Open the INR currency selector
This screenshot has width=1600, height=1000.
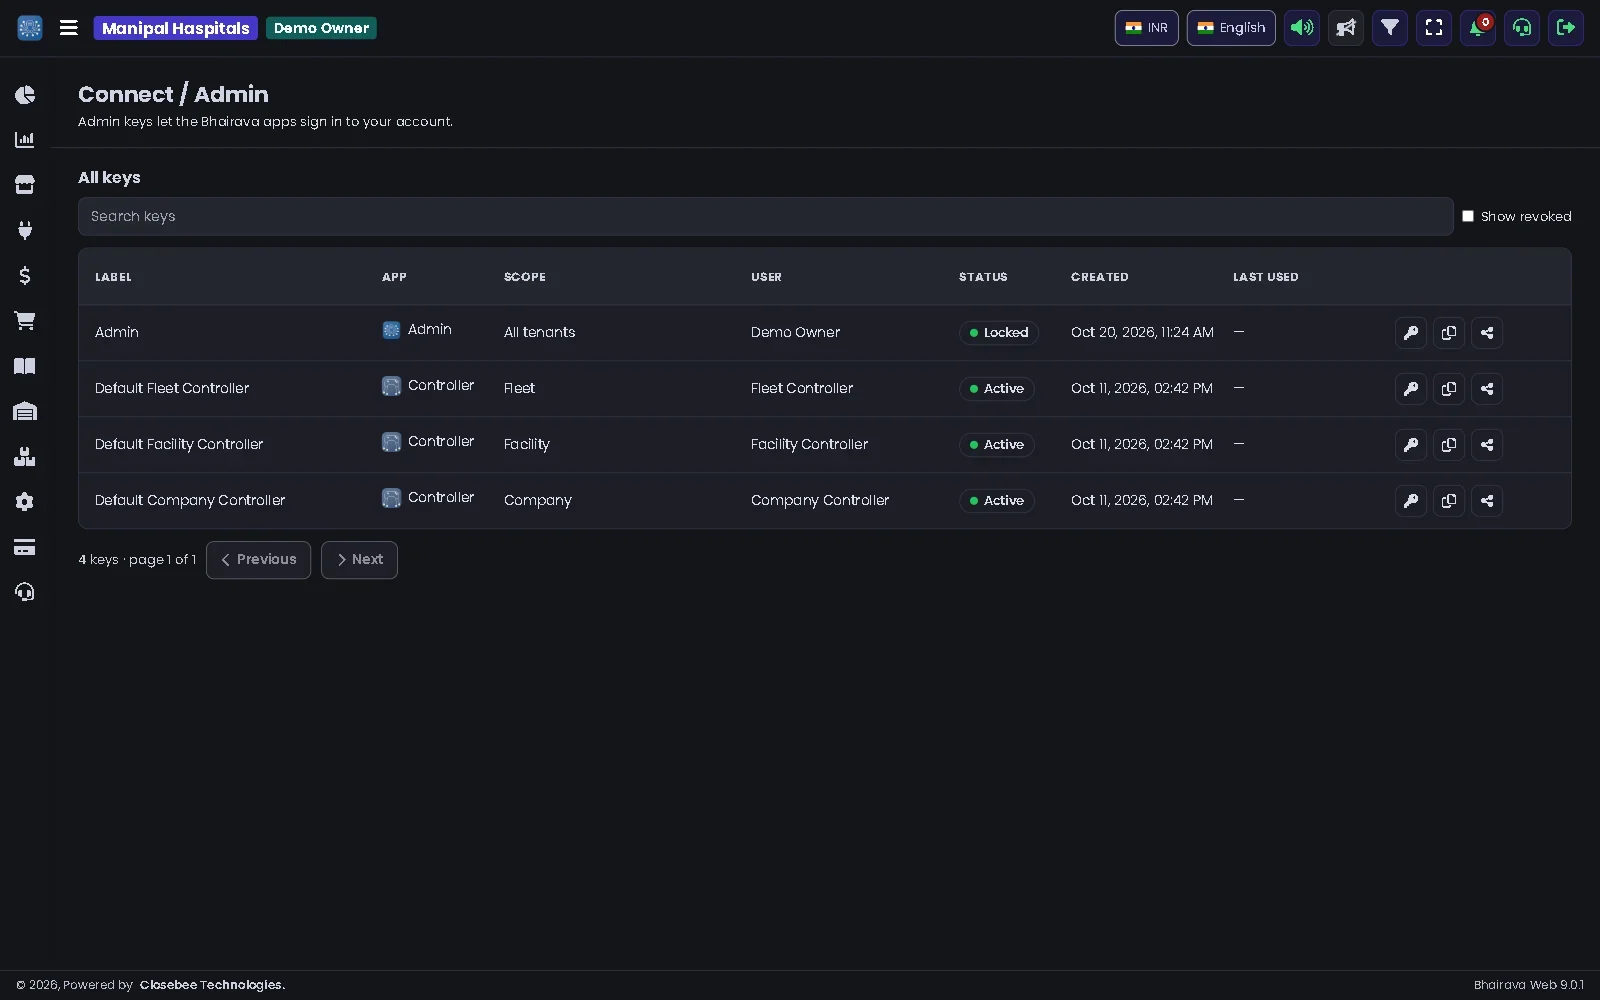point(1146,28)
